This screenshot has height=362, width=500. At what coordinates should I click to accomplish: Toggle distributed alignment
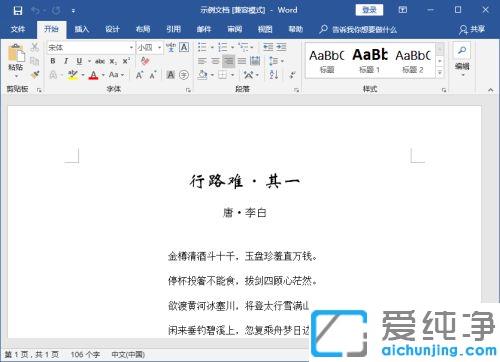(x=255, y=61)
